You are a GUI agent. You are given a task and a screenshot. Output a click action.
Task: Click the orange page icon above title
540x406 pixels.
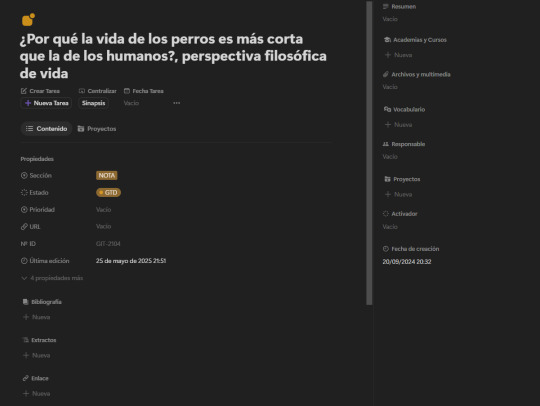pos(28,20)
